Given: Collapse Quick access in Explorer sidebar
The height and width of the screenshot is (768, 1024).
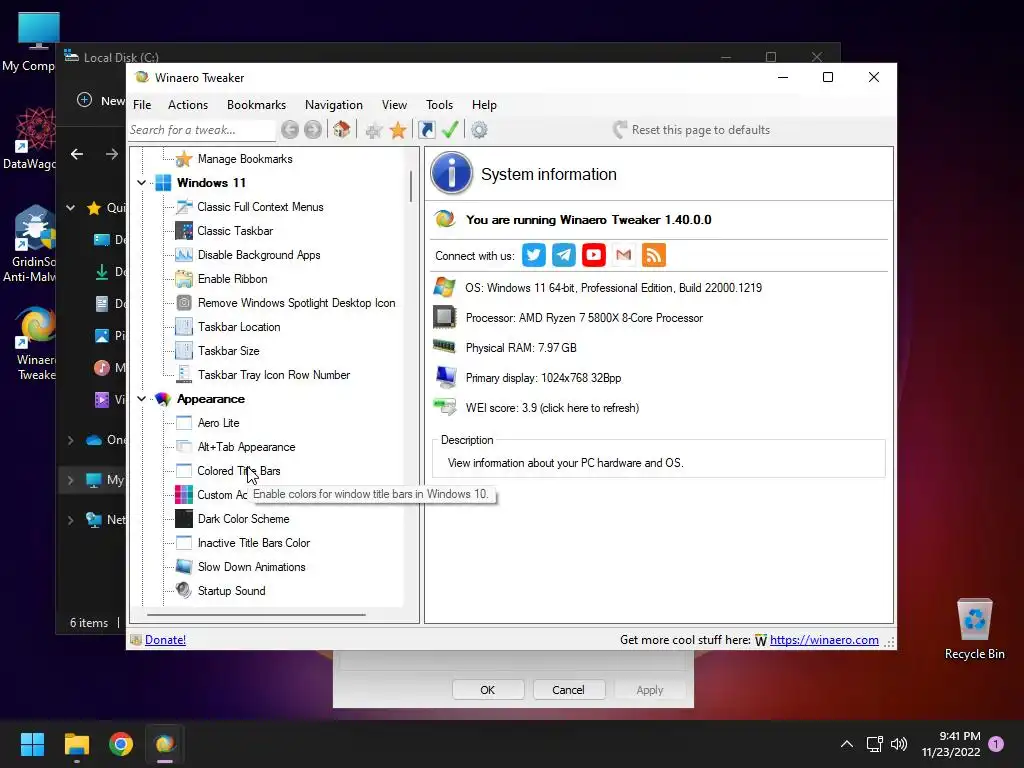Looking at the screenshot, I should tap(71, 208).
